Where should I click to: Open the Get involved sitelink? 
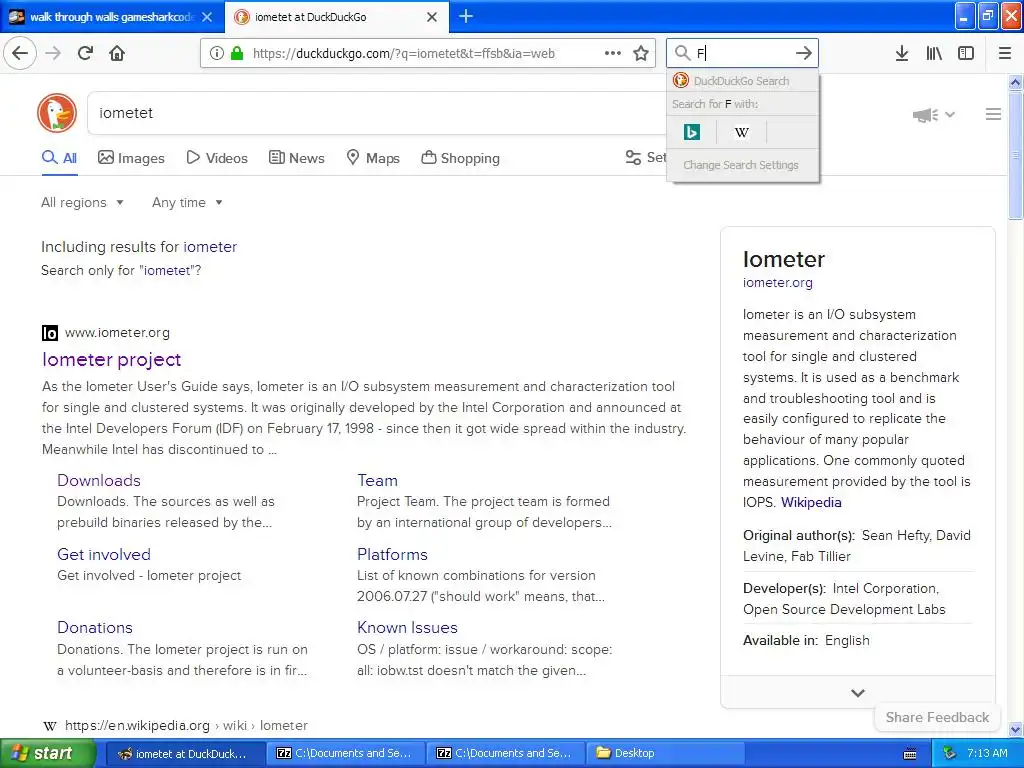click(x=104, y=554)
